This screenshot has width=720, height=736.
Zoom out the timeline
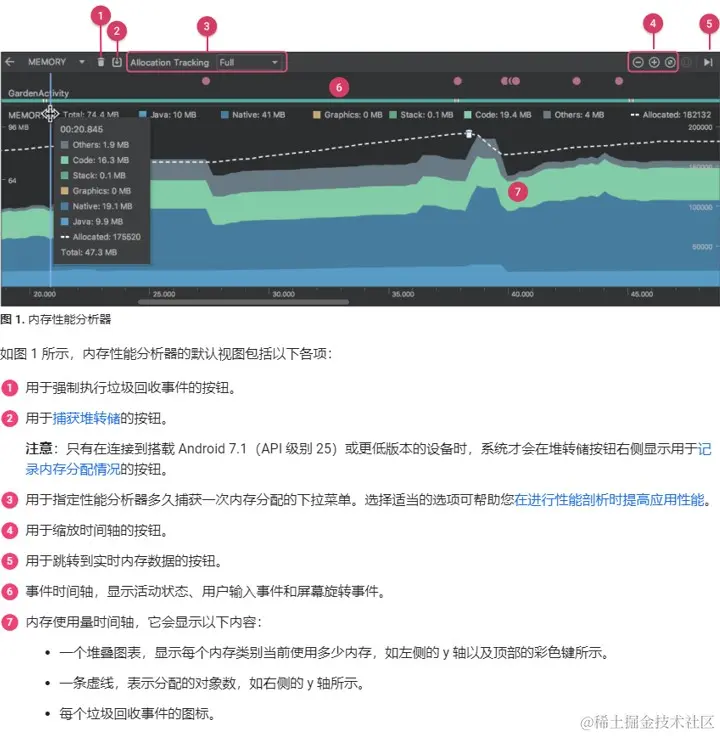[638, 62]
